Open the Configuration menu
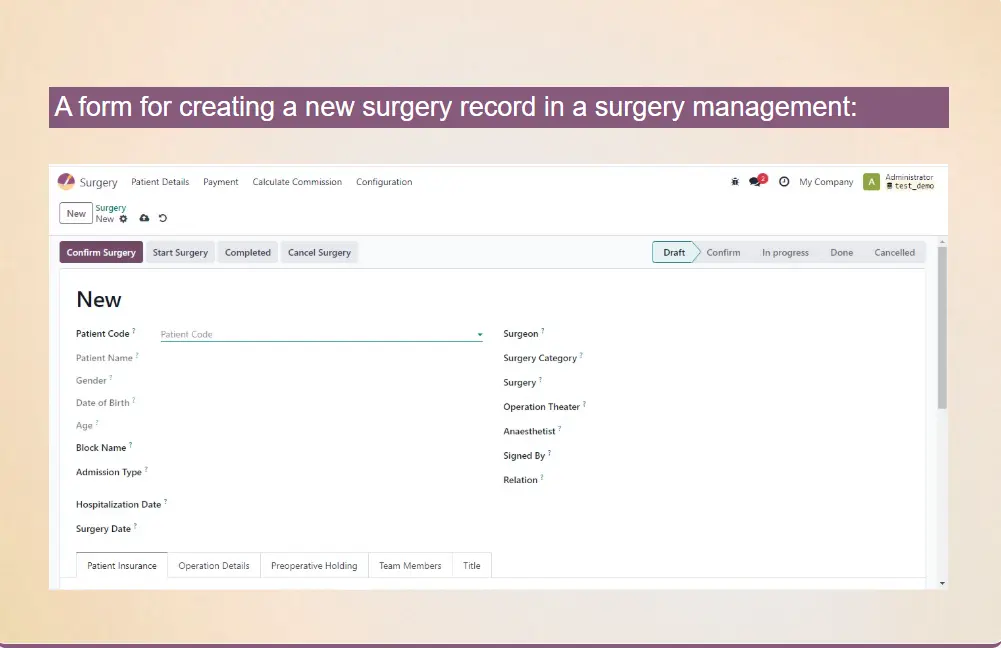 tap(384, 182)
